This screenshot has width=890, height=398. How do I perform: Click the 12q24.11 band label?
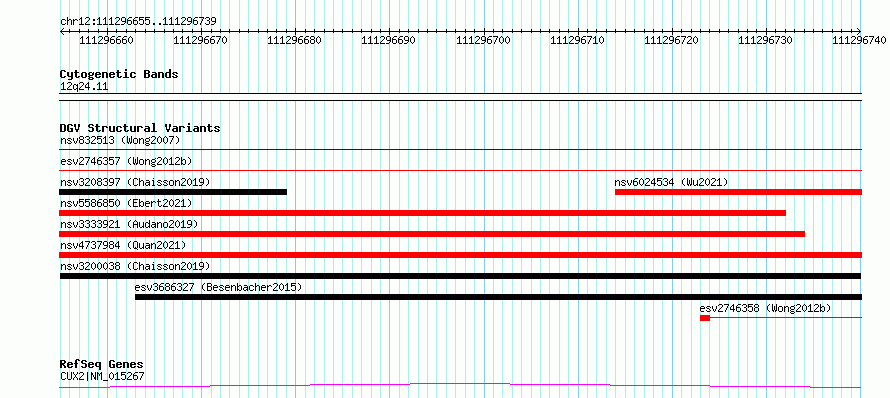84,87
